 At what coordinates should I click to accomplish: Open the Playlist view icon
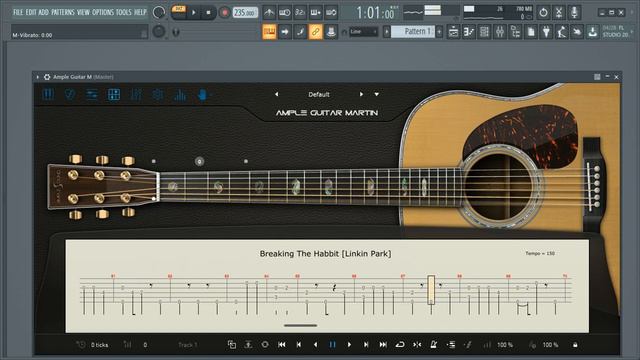click(453, 31)
